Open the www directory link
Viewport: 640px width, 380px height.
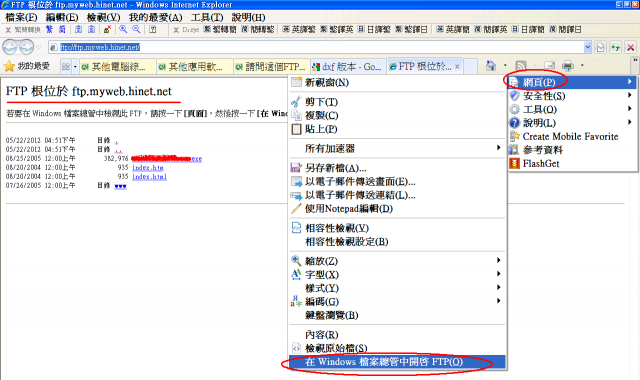coord(120,186)
